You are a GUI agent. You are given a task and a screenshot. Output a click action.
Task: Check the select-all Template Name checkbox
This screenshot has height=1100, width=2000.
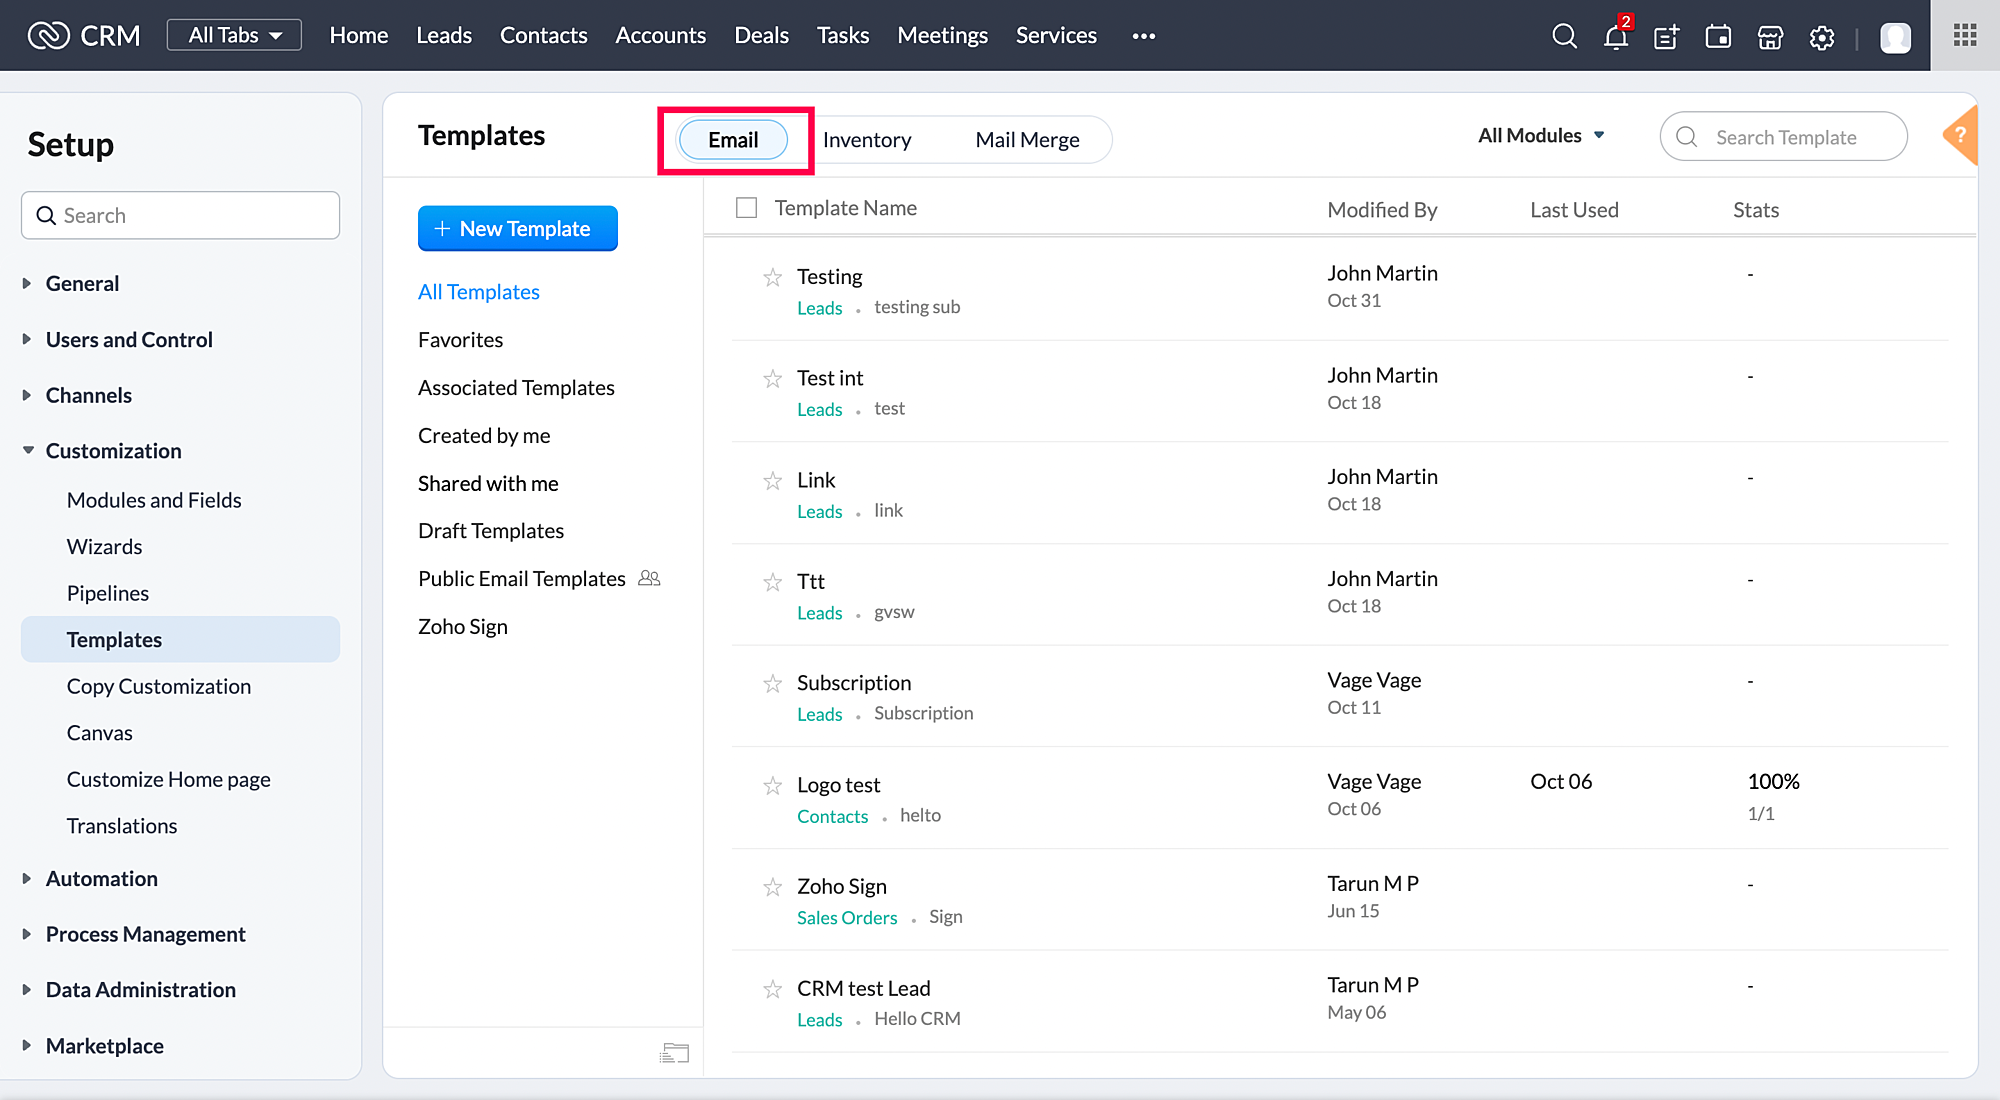(x=746, y=207)
